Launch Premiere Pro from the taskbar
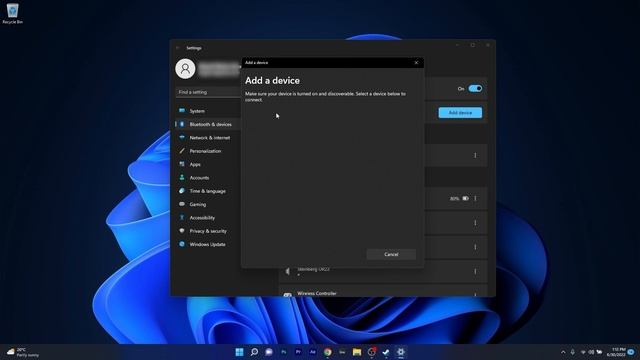This screenshot has height=360, width=640. coord(298,352)
